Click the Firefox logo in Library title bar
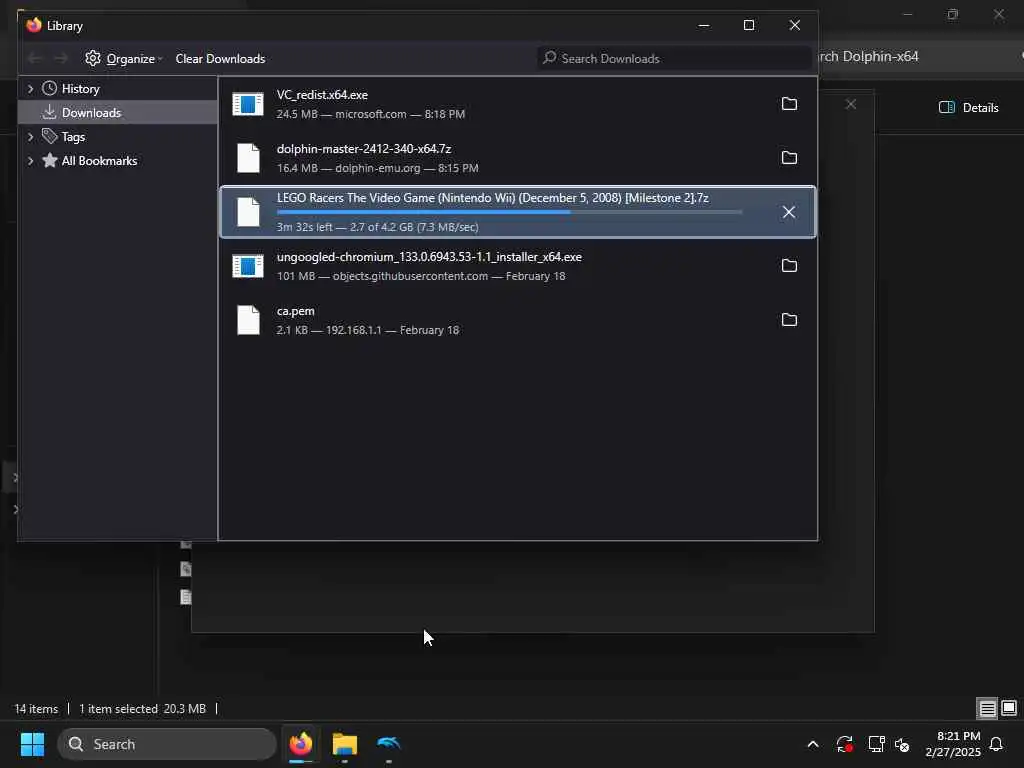 pos(34,25)
